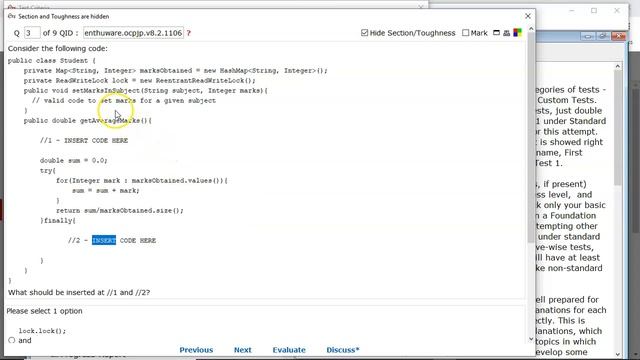
Task: Restore the background inner blue window
Action: click(603, 37)
